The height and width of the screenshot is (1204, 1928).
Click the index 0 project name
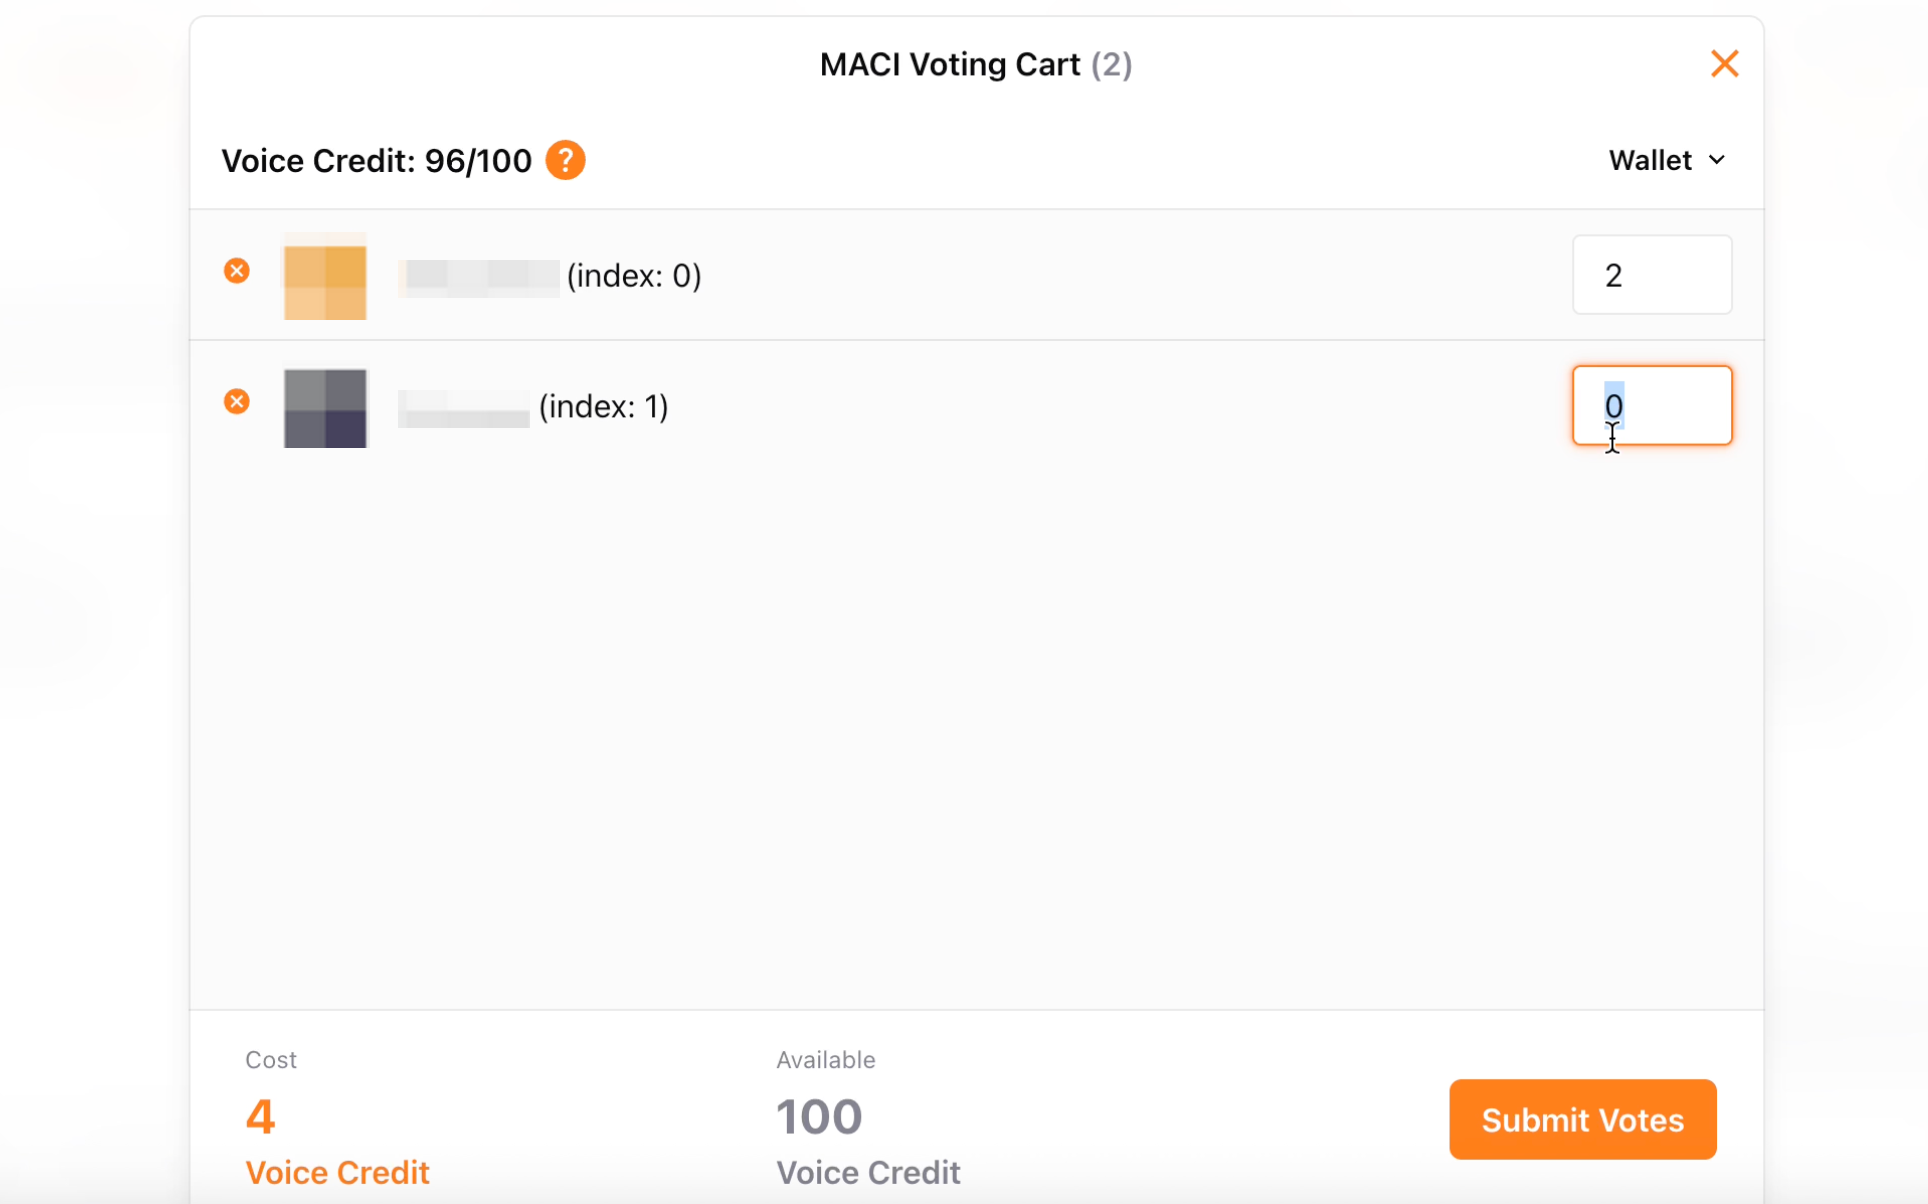[550, 276]
